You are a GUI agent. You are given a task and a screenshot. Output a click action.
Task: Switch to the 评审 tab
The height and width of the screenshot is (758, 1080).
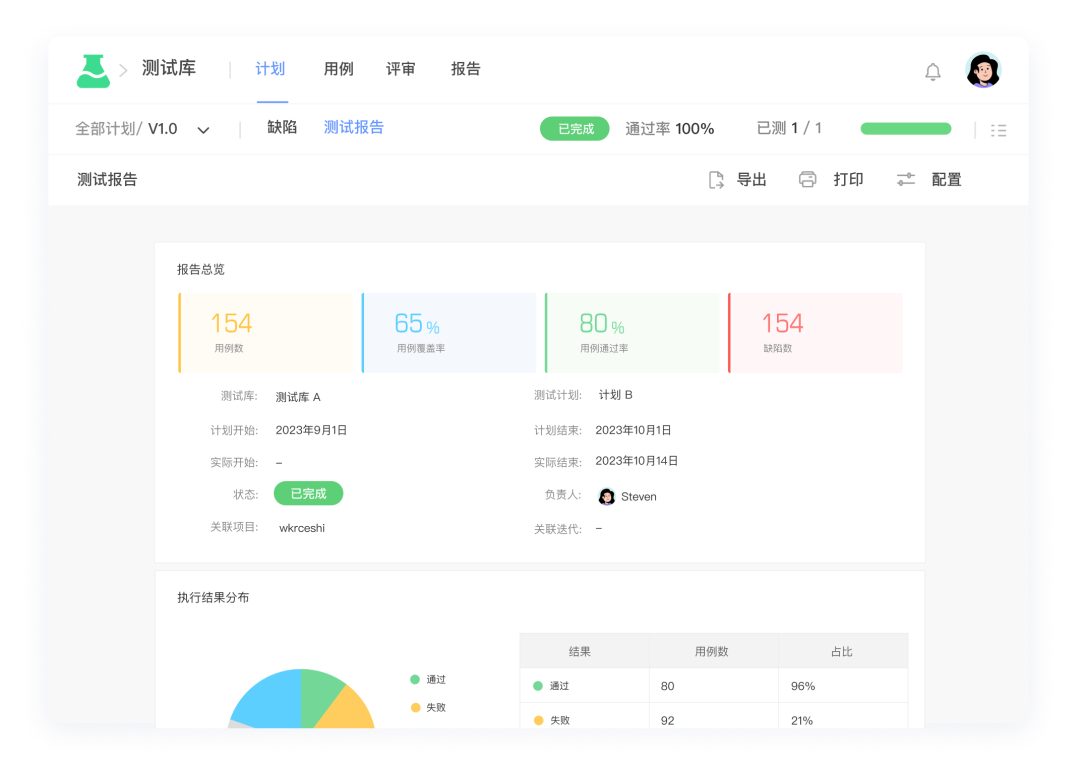pyautogui.click(x=400, y=69)
